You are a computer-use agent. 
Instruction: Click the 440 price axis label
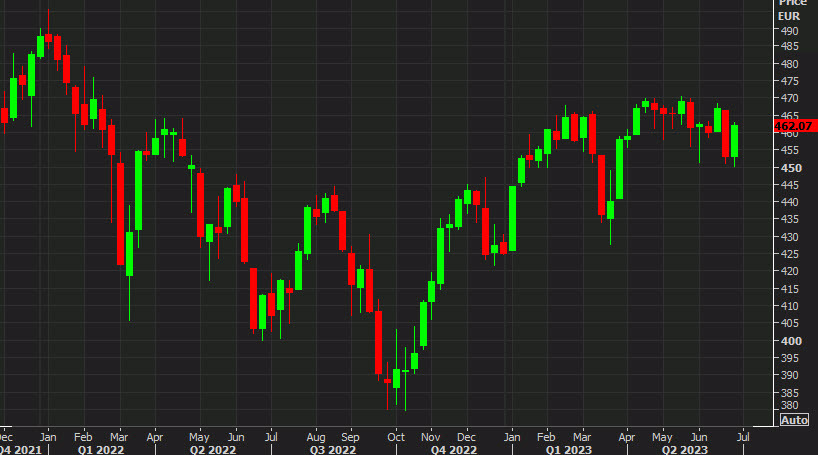click(789, 202)
